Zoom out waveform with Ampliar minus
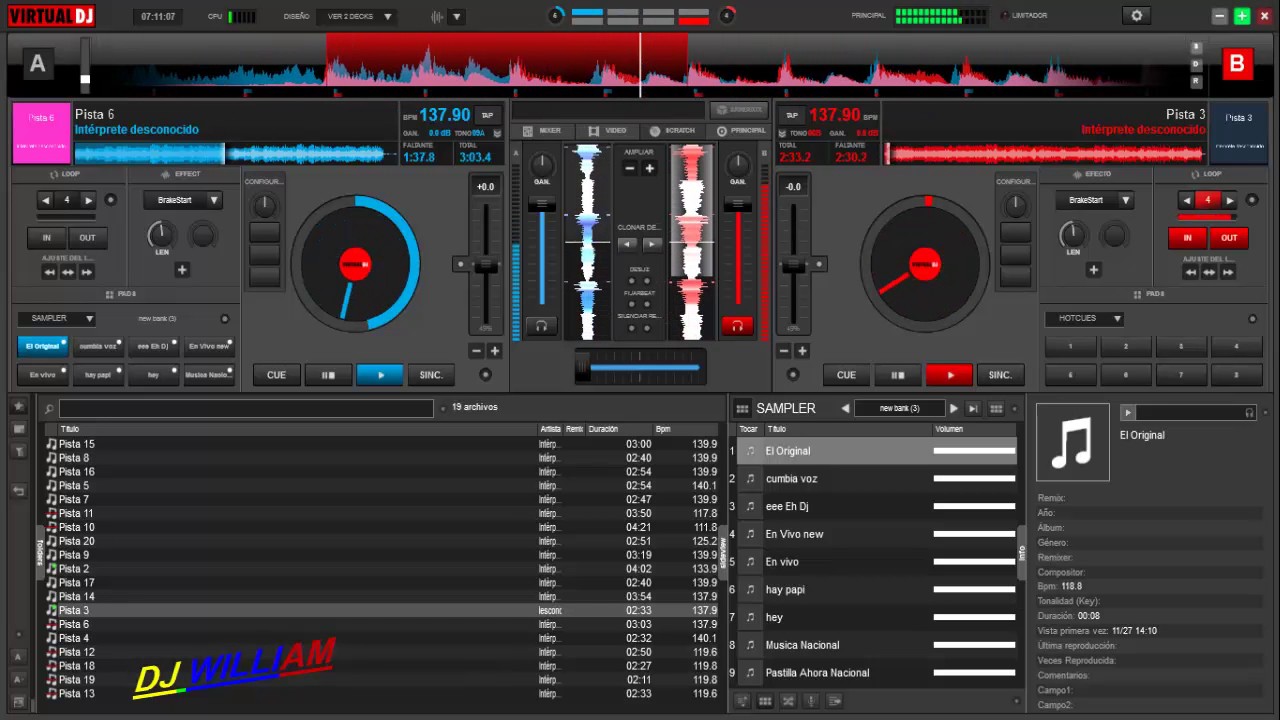The height and width of the screenshot is (720, 1280). point(631,168)
